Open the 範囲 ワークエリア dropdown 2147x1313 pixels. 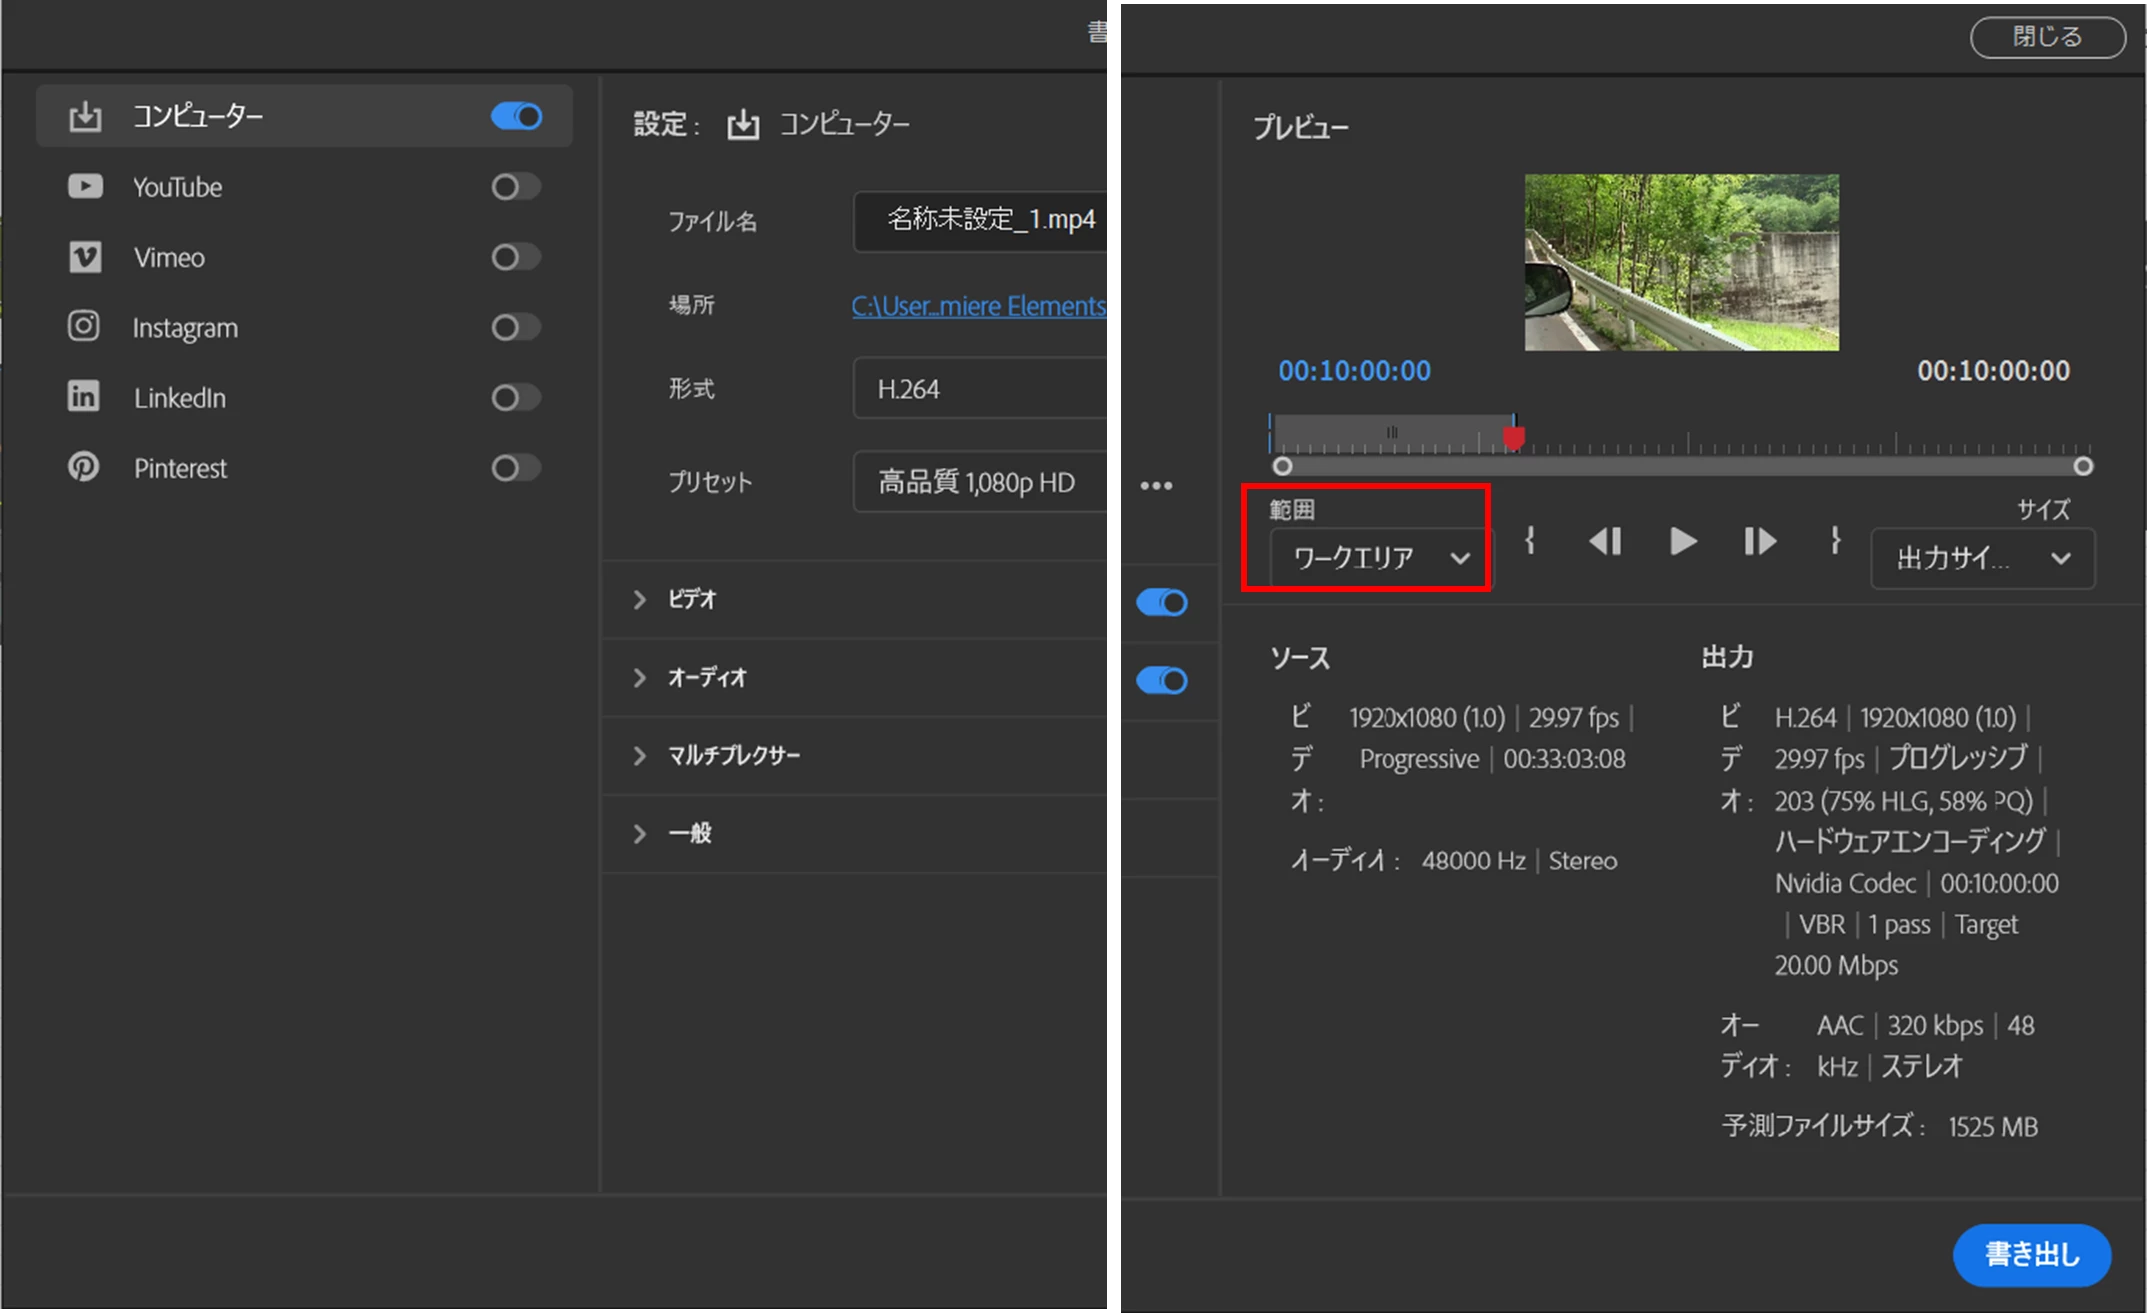[x=1380, y=558]
